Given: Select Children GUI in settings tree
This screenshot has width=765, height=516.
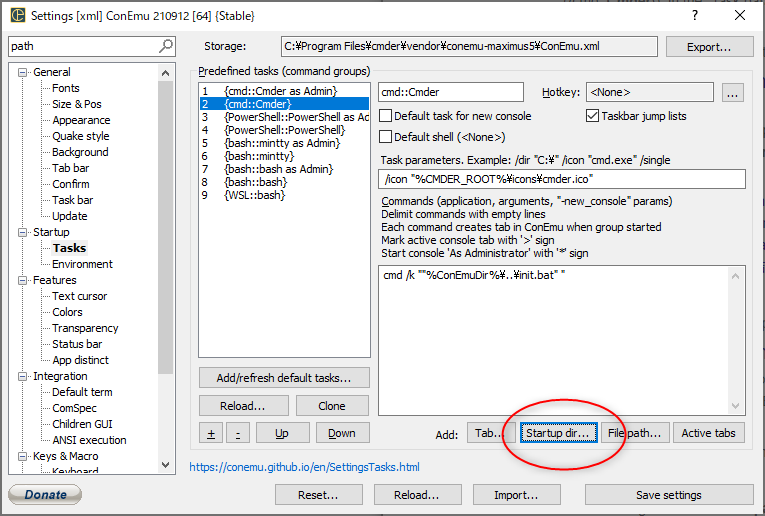Looking at the screenshot, I should pyautogui.click(x=82, y=424).
